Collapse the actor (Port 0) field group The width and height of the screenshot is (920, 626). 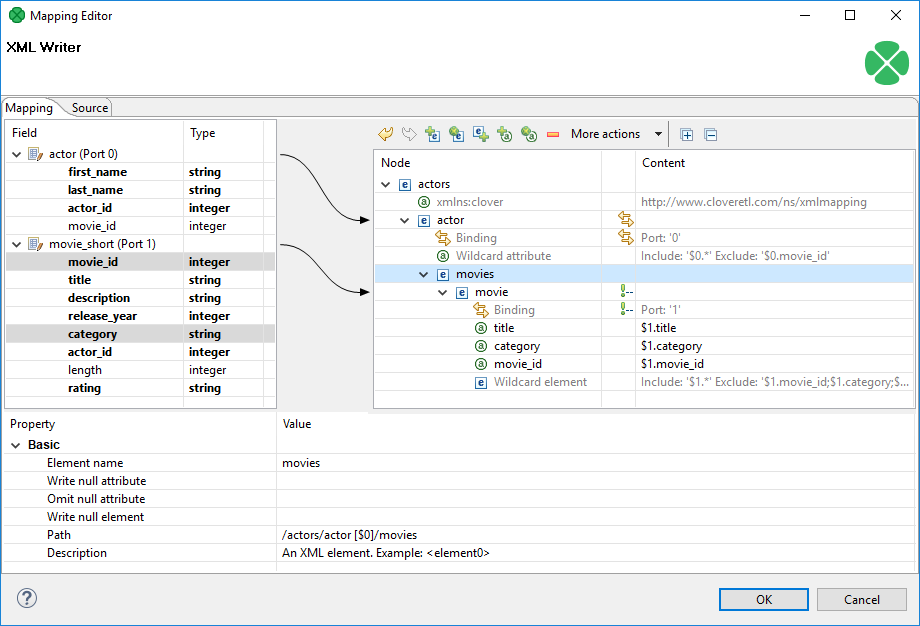click(x=17, y=153)
